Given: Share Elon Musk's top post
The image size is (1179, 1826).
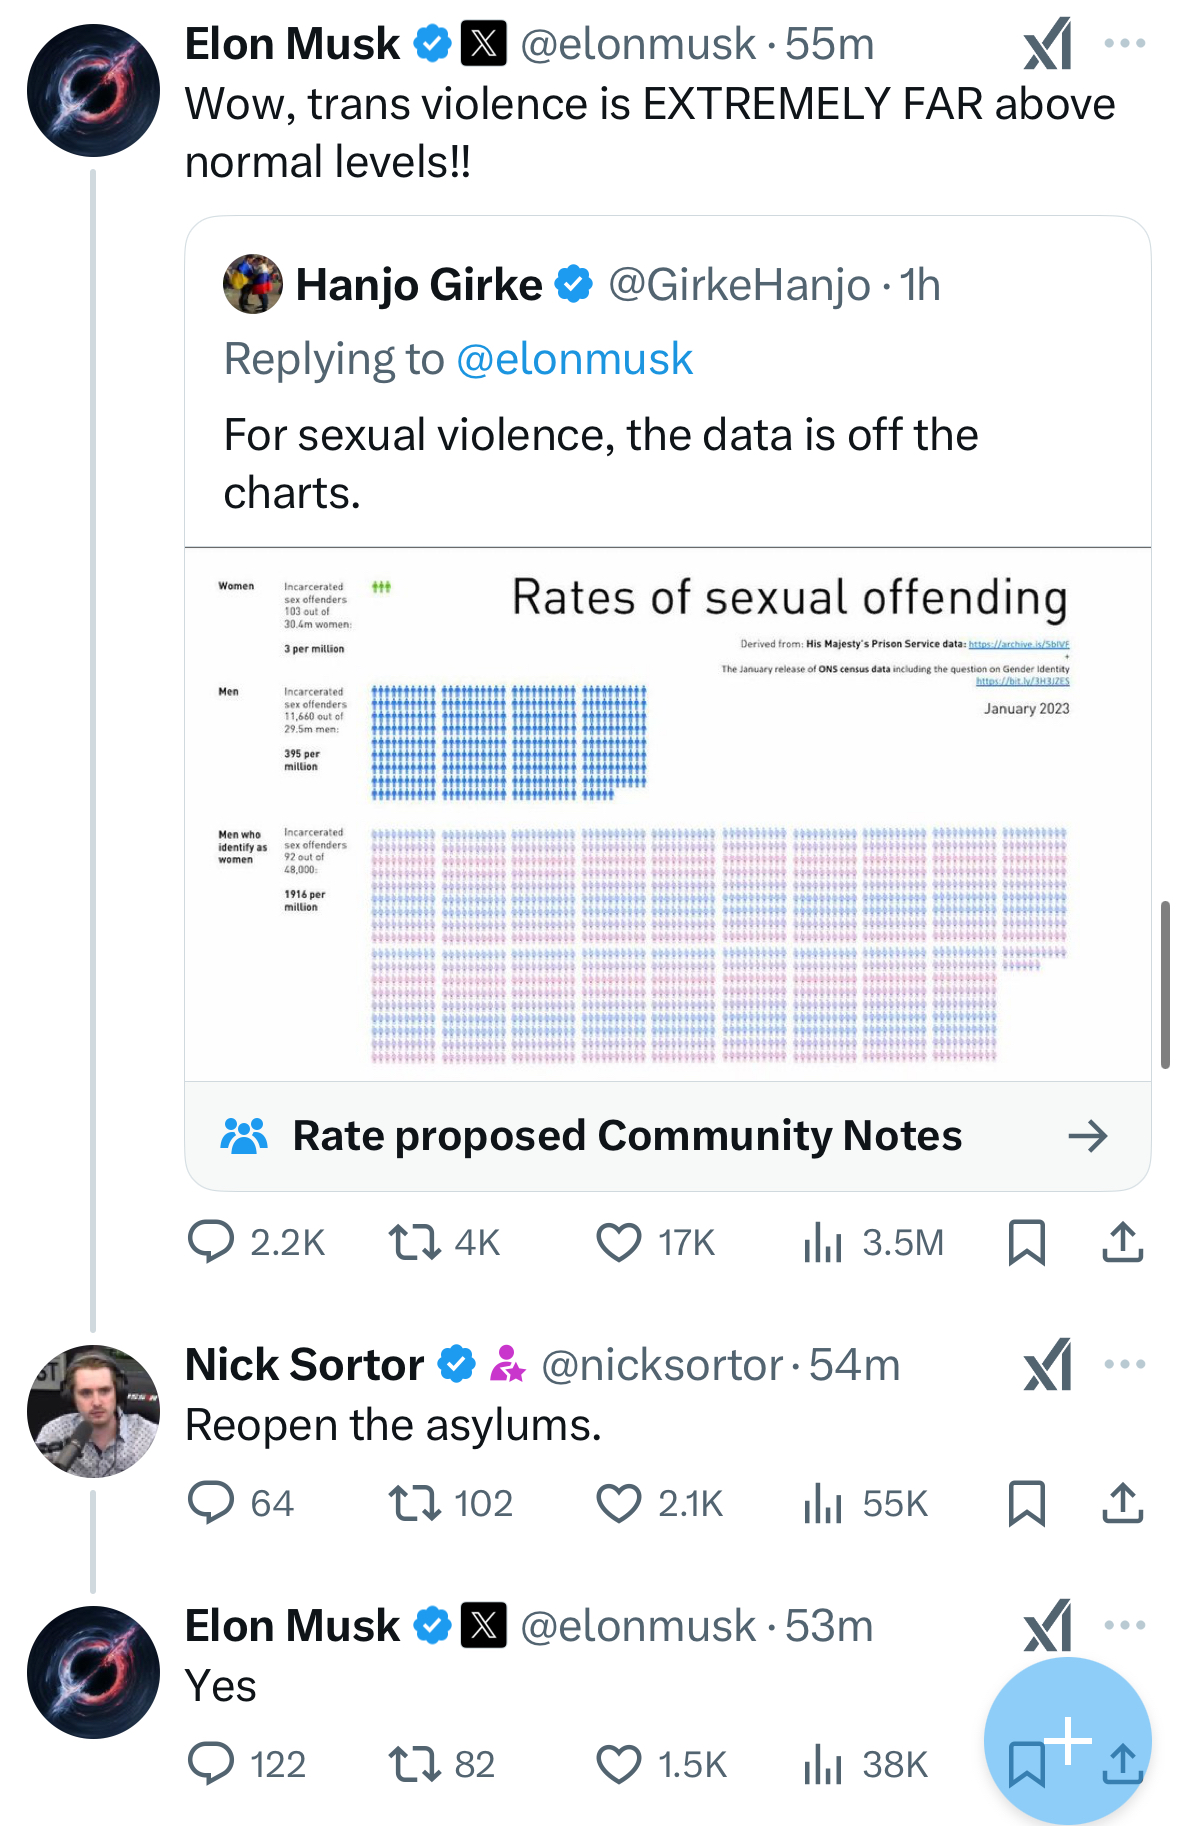Looking at the screenshot, I should click(x=1123, y=1242).
